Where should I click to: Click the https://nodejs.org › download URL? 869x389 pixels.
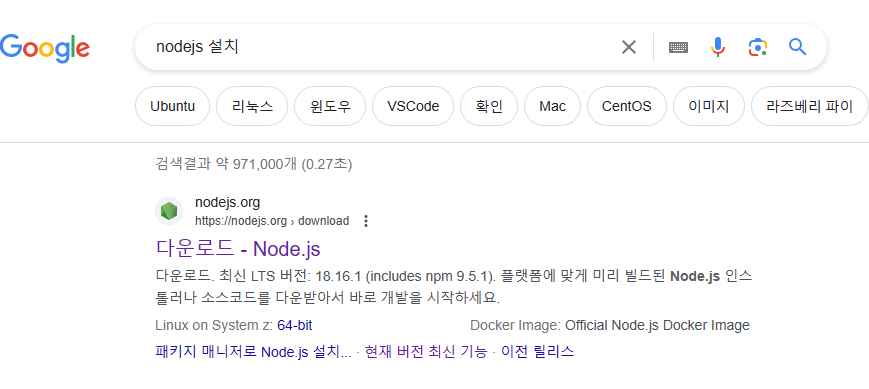(272, 221)
